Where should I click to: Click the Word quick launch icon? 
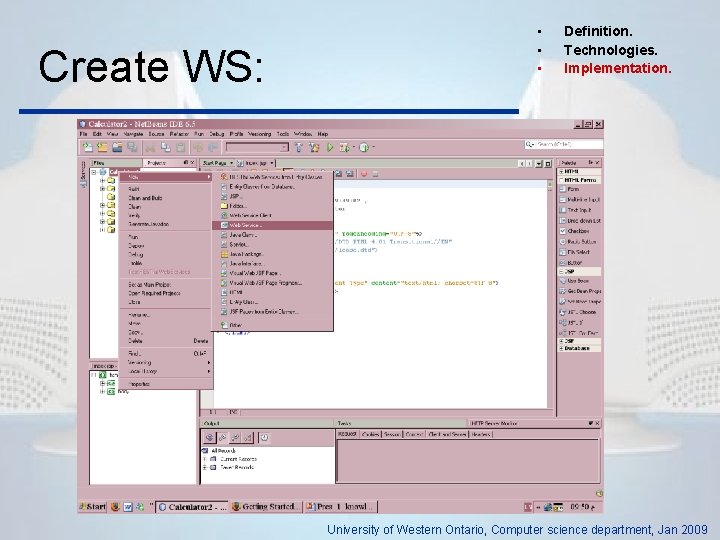click(128, 507)
